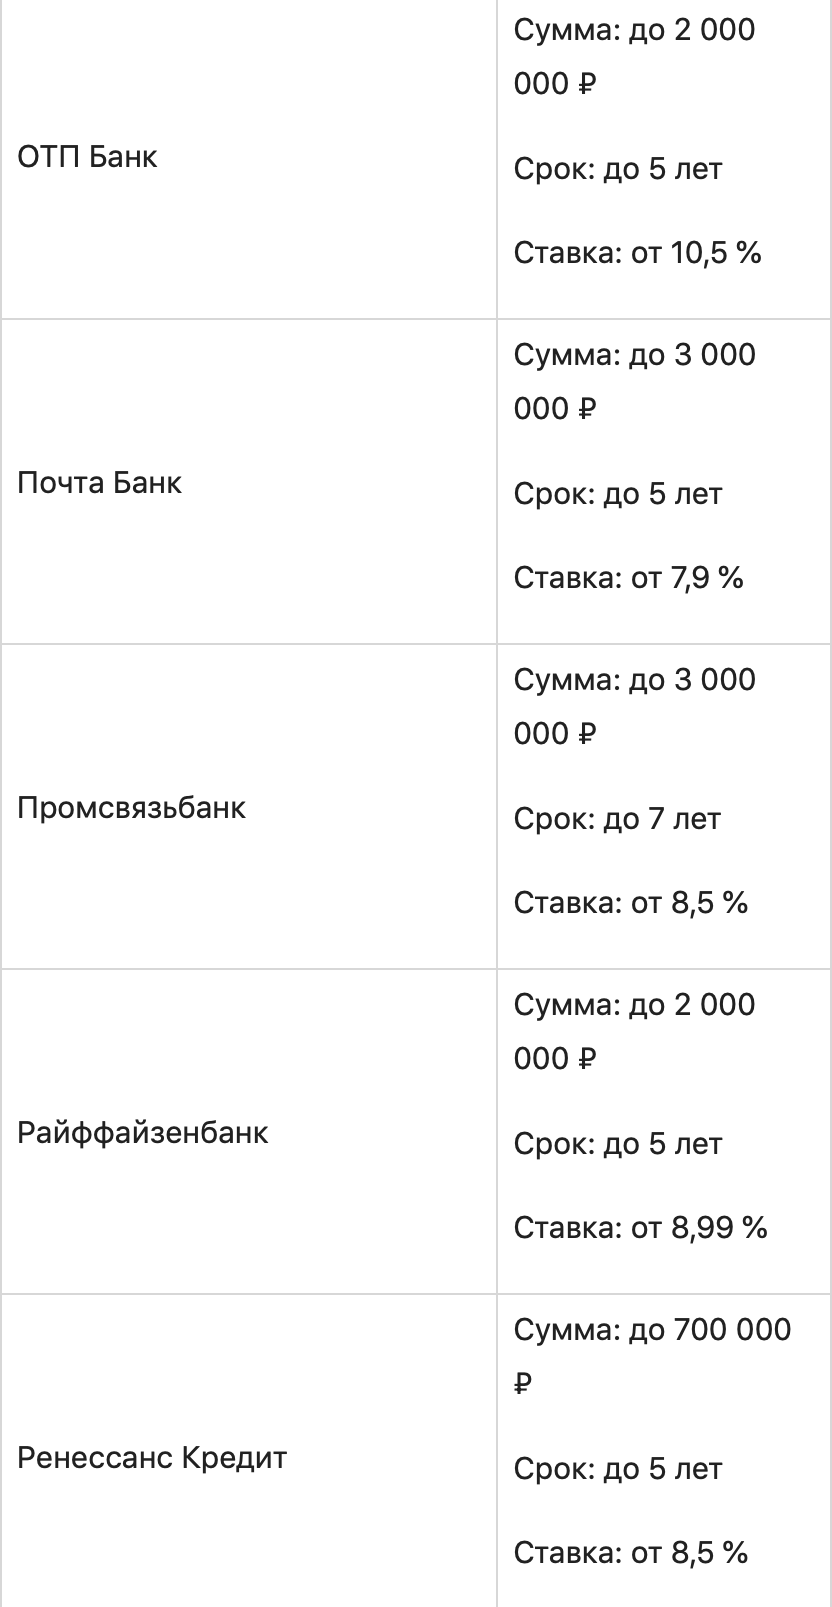The height and width of the screenshot is (1607, 832).
Task: Click the ОТП Банк loan sum line
Action: (634, 31)
